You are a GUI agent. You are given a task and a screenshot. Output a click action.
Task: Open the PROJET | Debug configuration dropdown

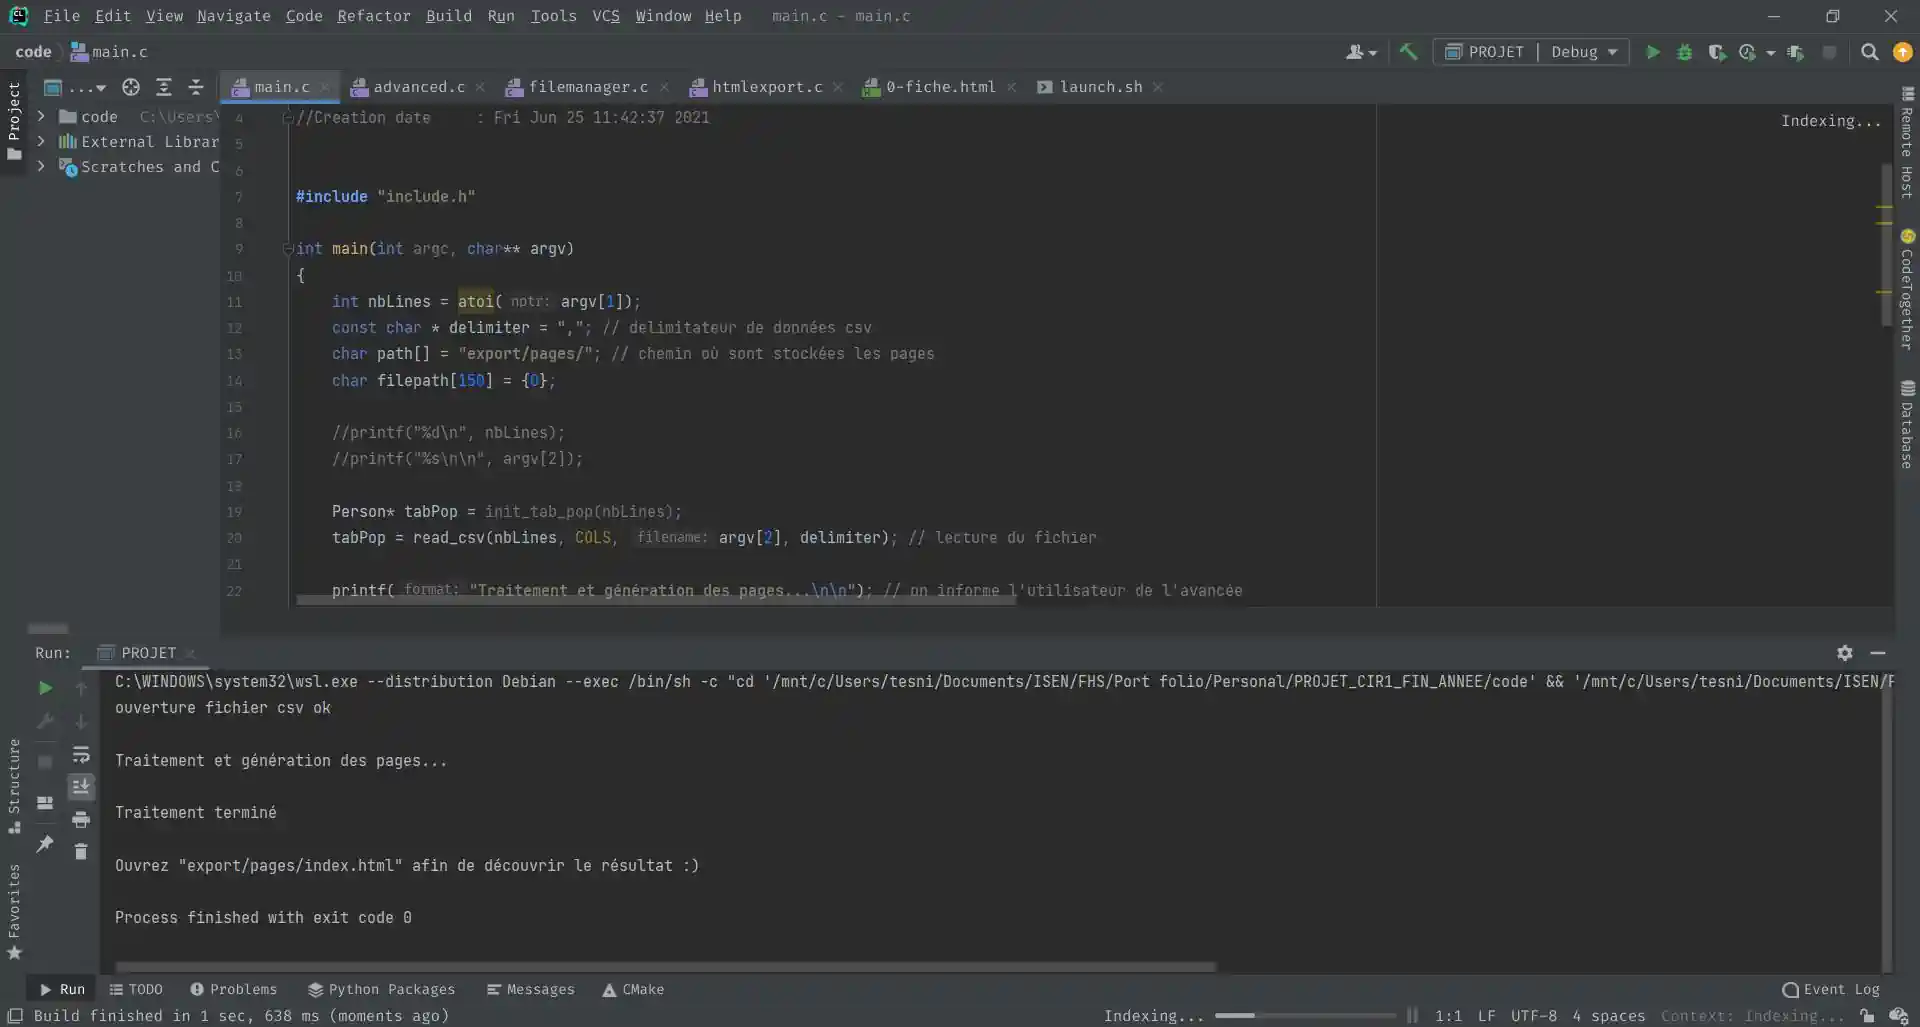click(x=1531, y=52)
